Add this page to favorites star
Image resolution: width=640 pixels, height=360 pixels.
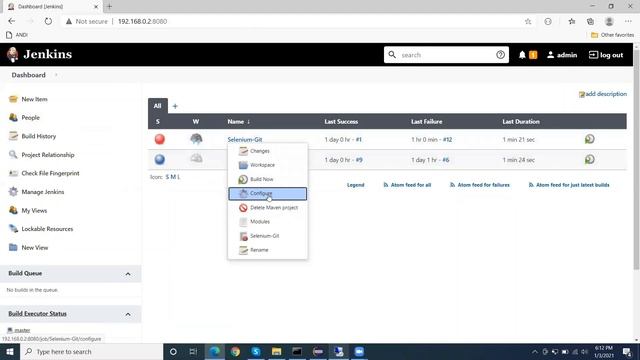click(528, 21)
